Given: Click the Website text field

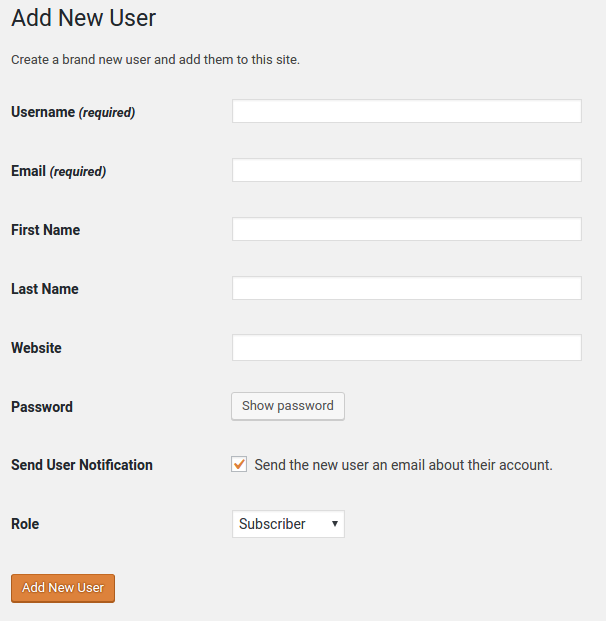Looking at the screenshot, I should coord(406,347).
